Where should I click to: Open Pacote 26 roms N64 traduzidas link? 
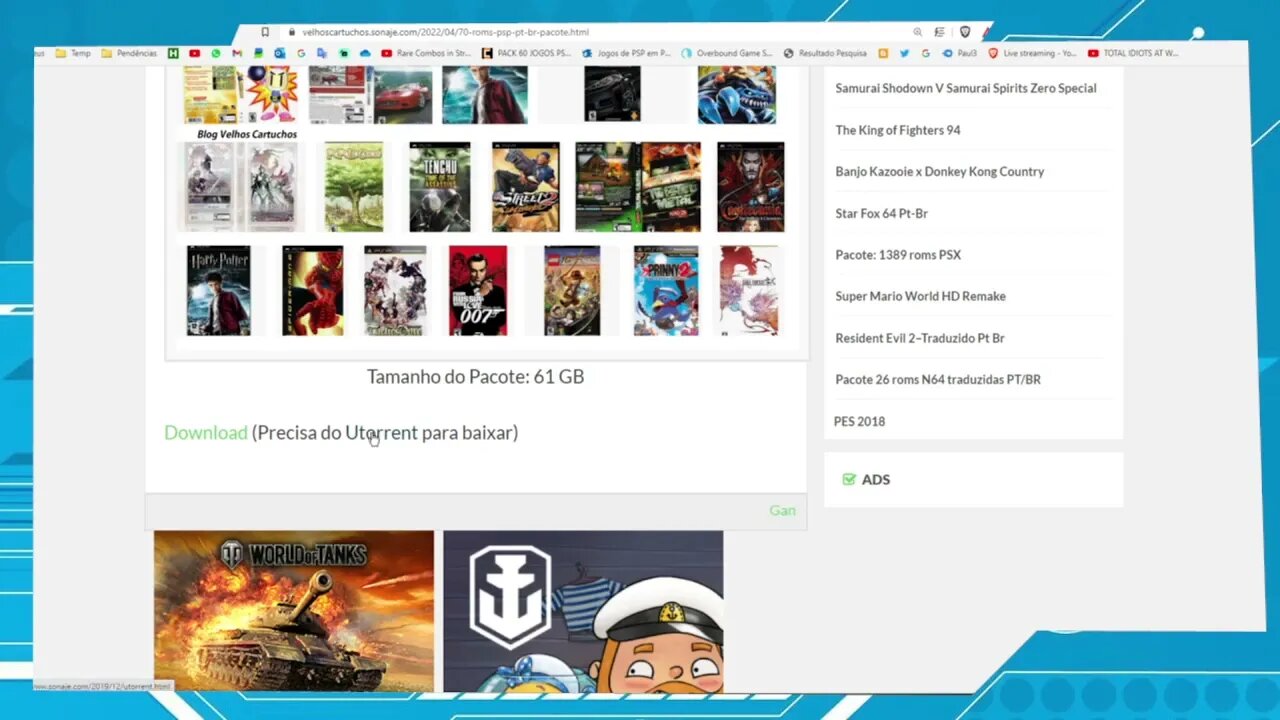938,379
